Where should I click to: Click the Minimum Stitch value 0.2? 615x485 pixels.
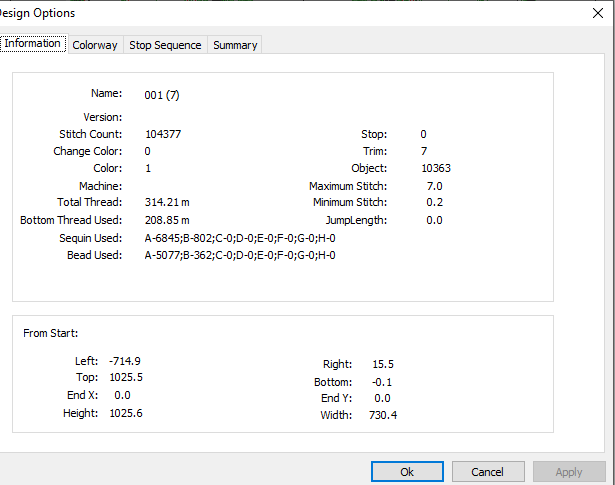click(x=435, y=202)
